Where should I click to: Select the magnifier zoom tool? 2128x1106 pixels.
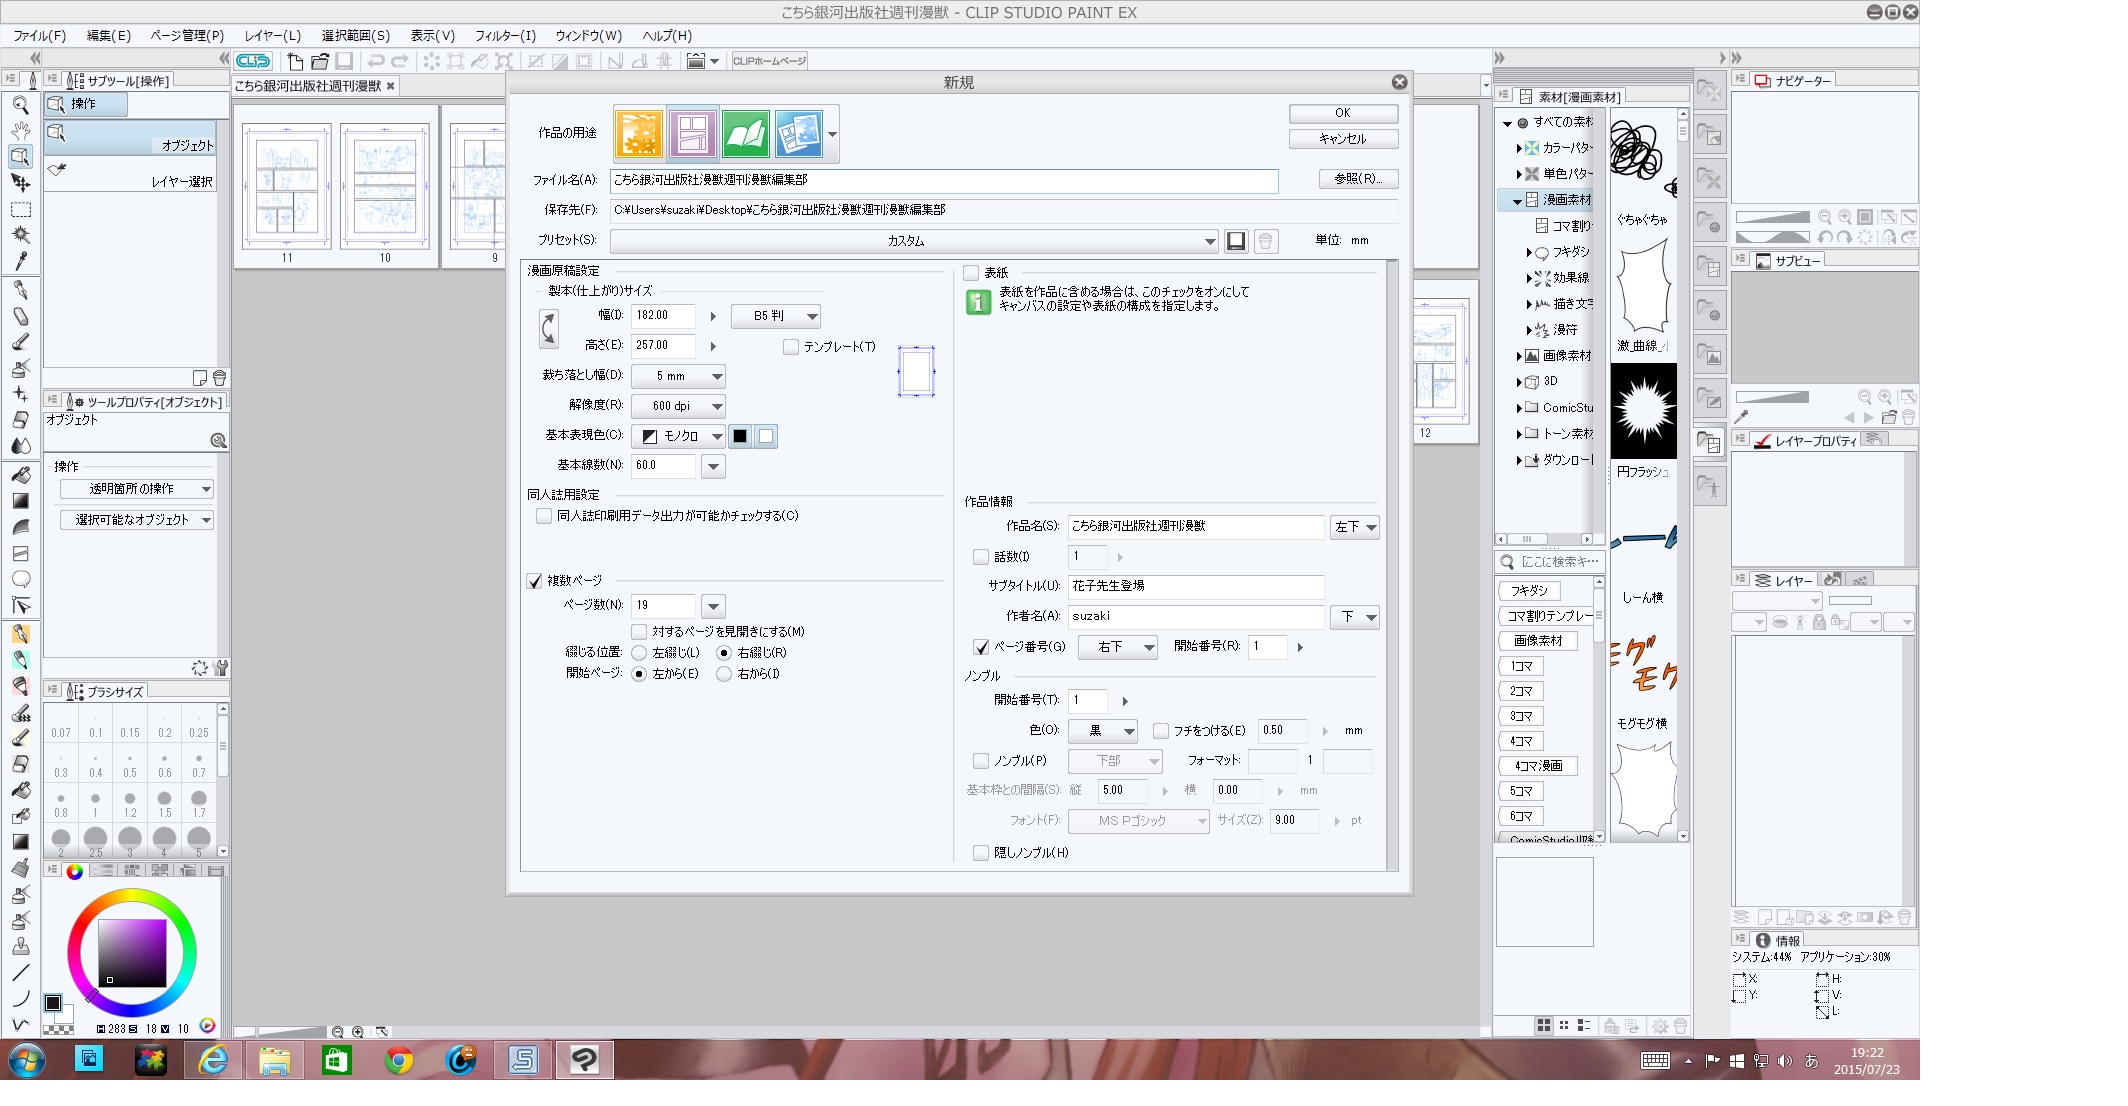(20, 104)
